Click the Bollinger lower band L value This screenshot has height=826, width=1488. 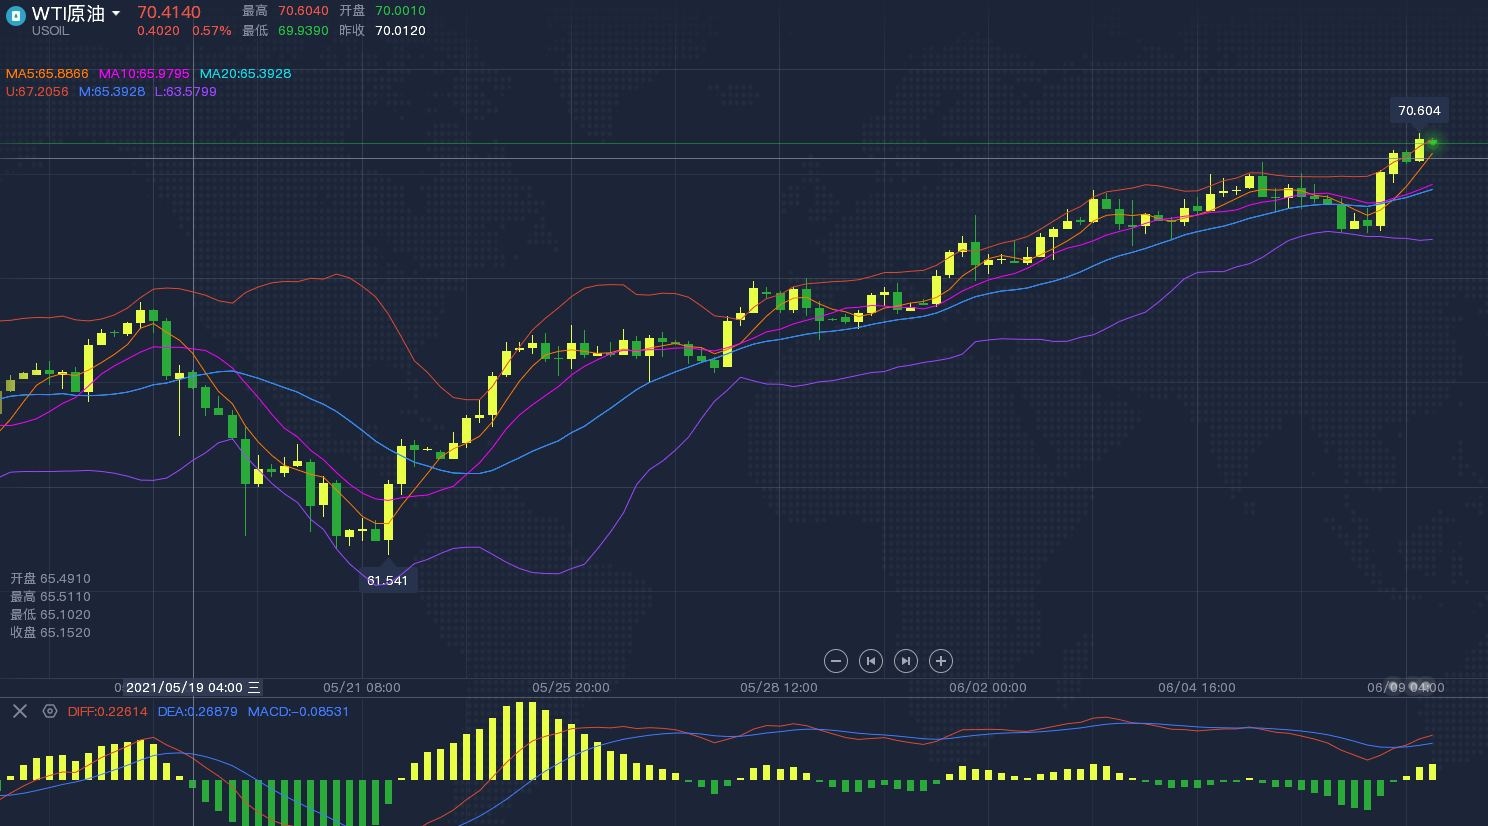point(185,92)
